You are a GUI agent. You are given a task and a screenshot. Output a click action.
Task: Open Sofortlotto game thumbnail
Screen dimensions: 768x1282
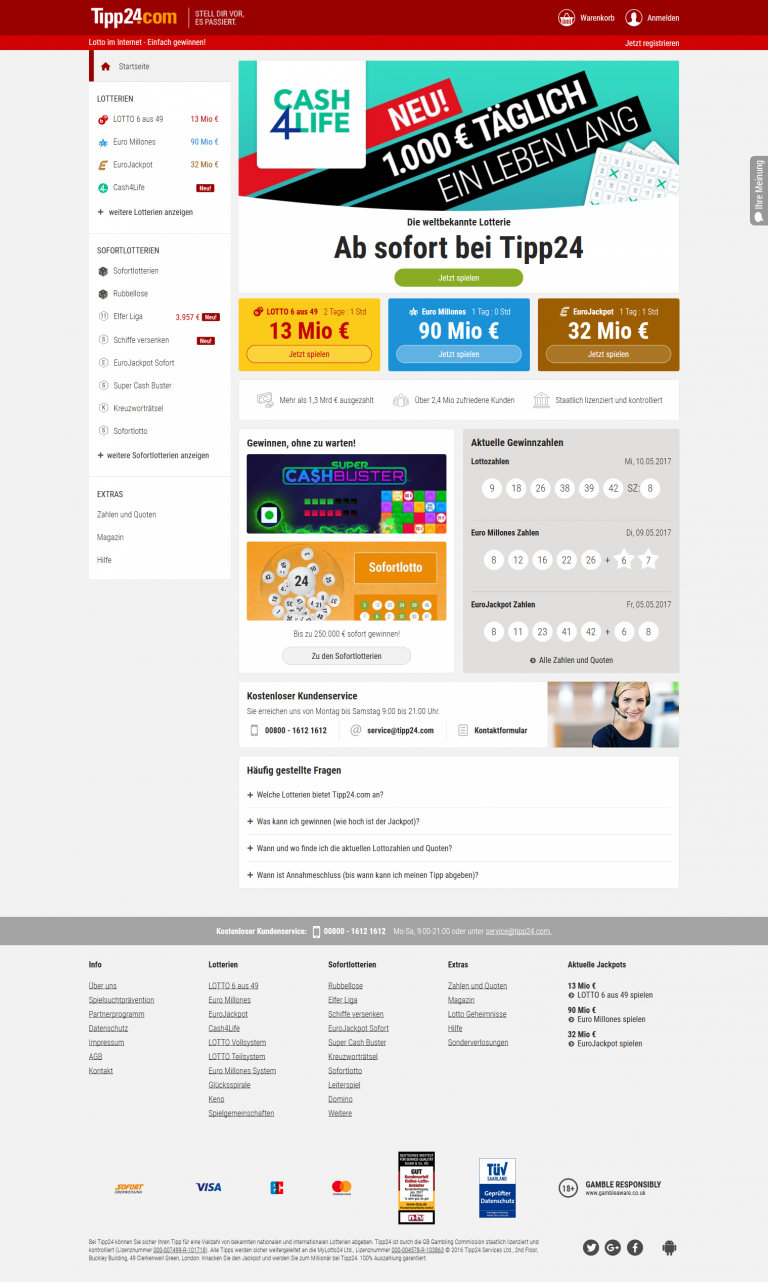(x=347, y=581)
